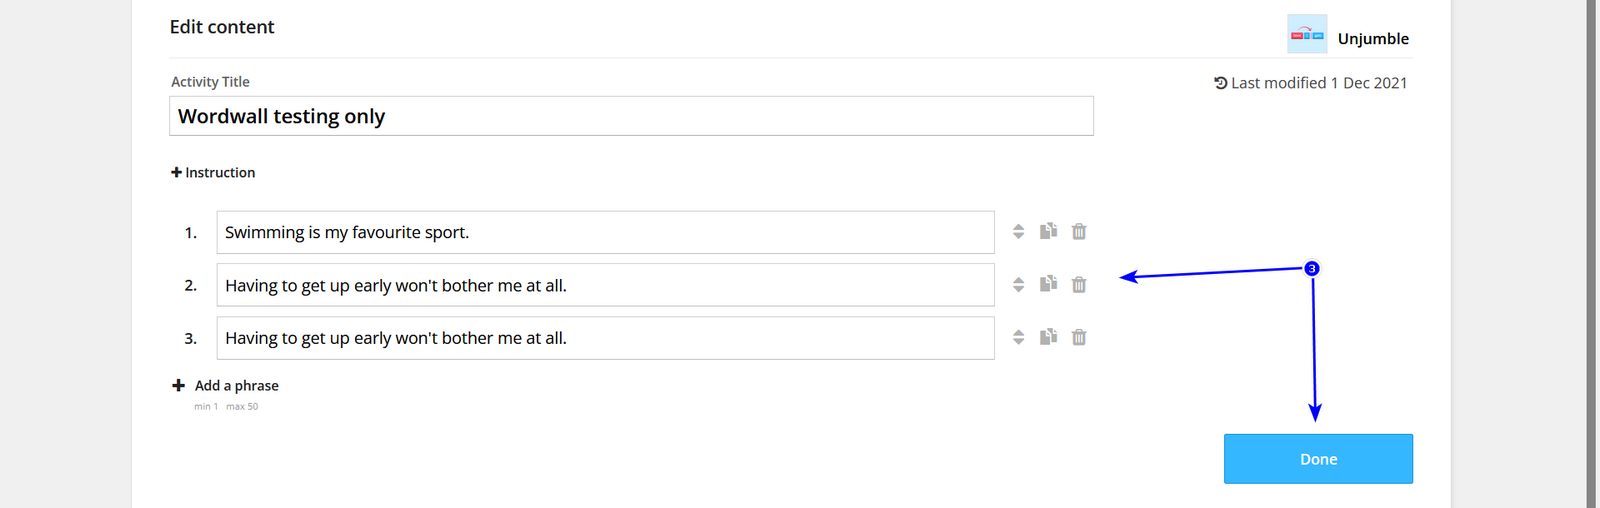Duplicate phrase 3 using the copy icon
1600x508 pixels.
click(x=1048, y=338)
